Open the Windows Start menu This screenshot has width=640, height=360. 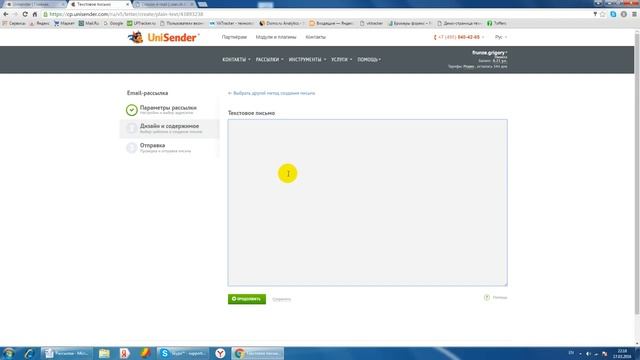(9, 353)
